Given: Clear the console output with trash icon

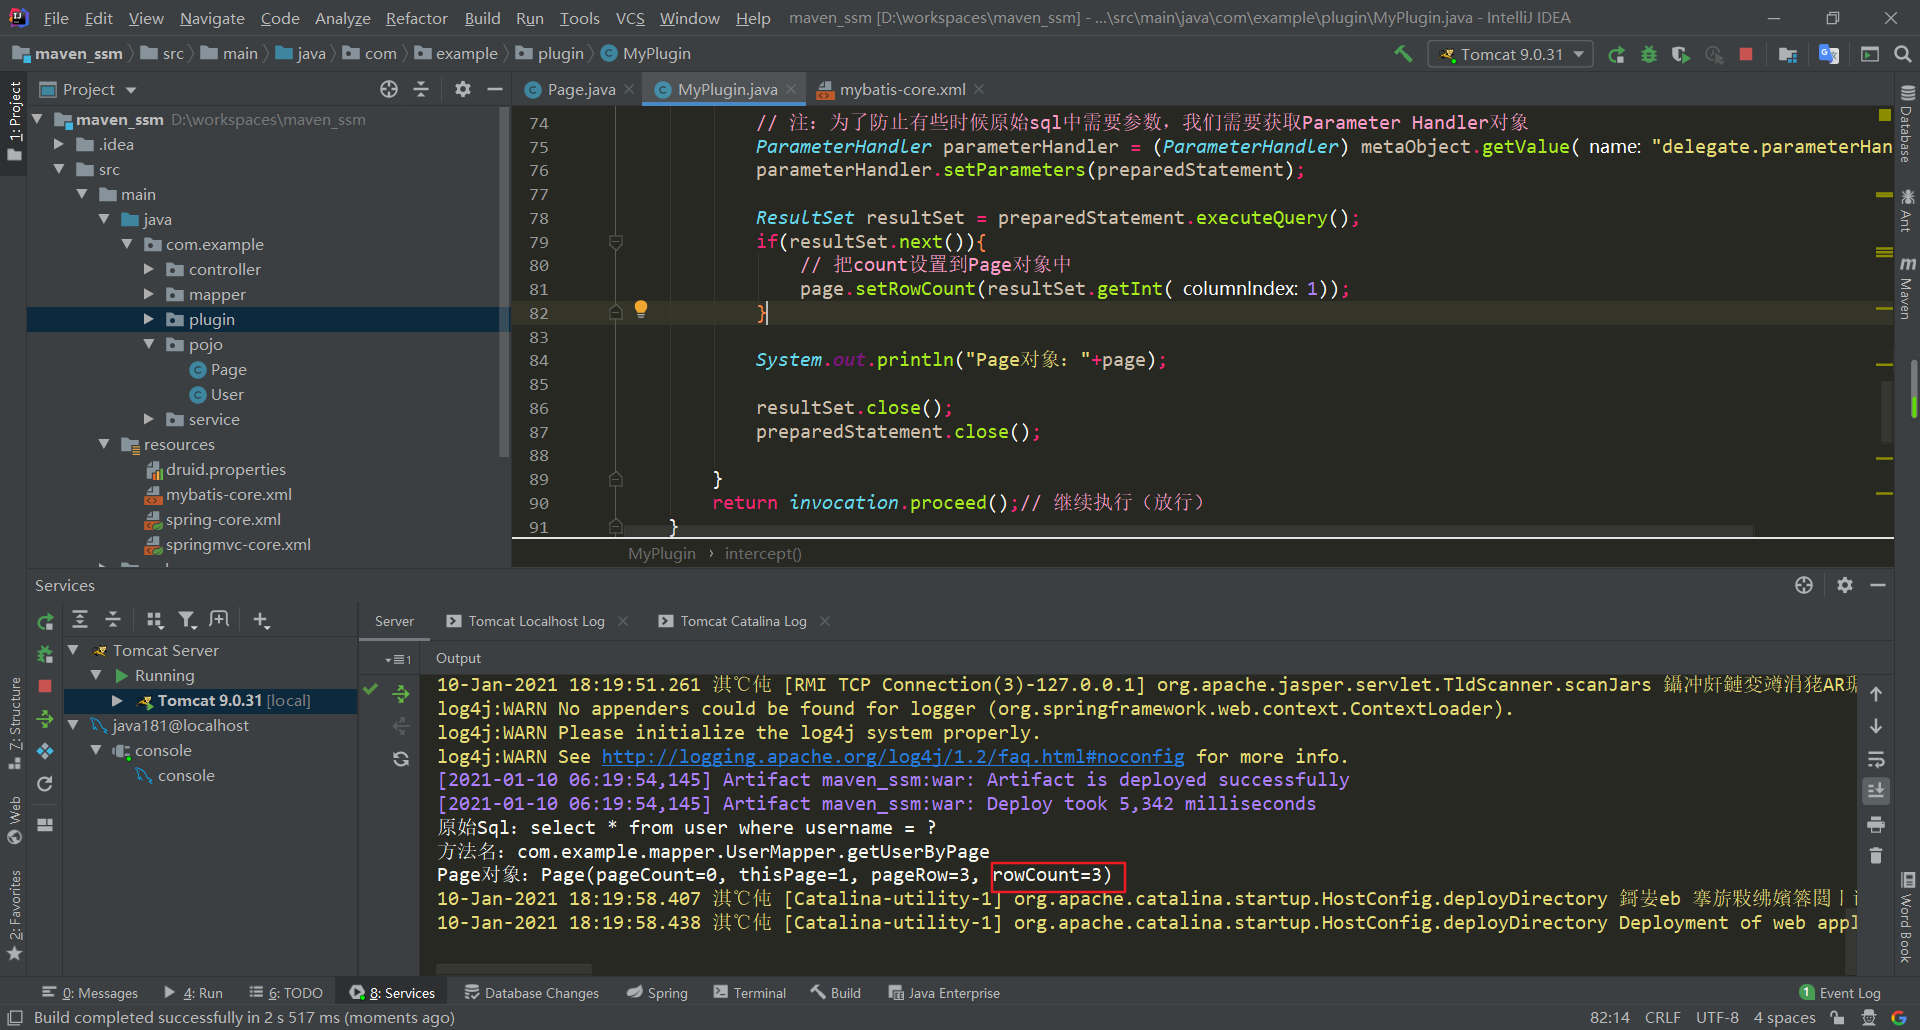Looking at the screenshot, I should [x=1876, y=856].
